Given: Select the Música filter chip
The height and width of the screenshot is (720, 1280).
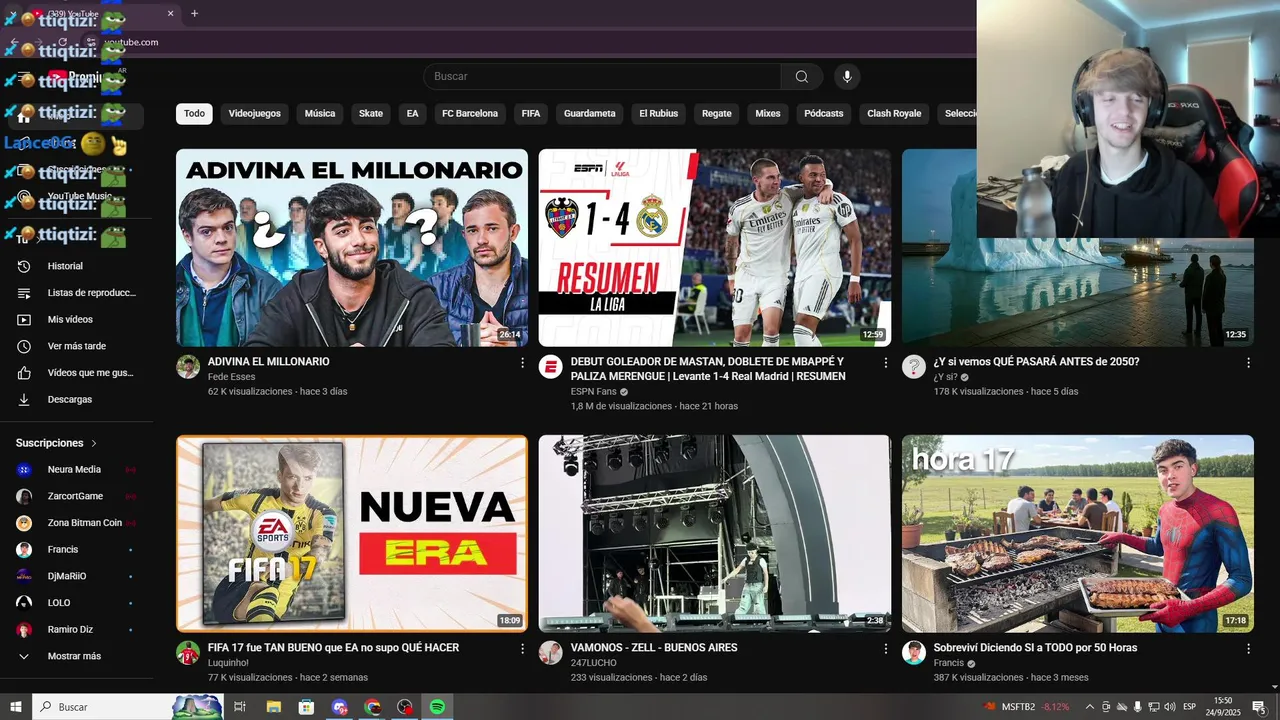Looking at the screenshot, I should 320,114.
